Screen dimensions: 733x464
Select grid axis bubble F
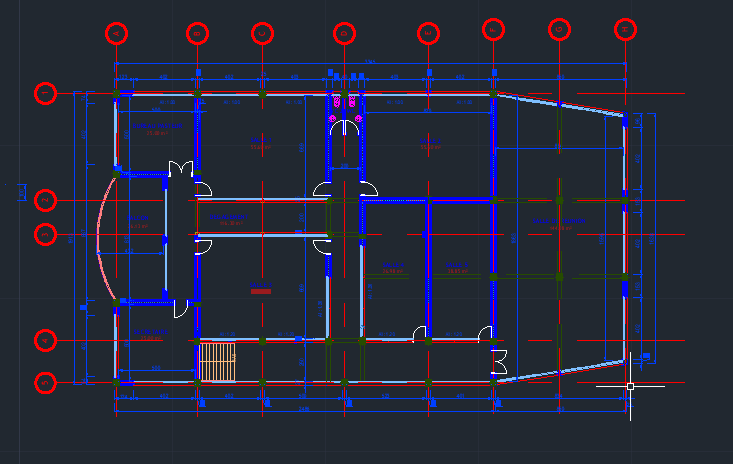(493, 29)
